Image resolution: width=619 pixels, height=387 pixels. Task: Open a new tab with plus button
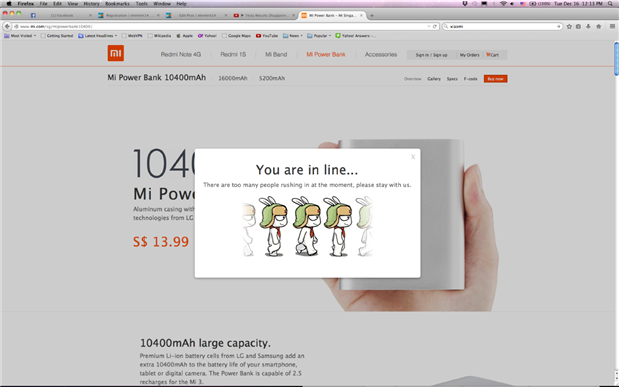pyautogui.click(x=371, y=16)
